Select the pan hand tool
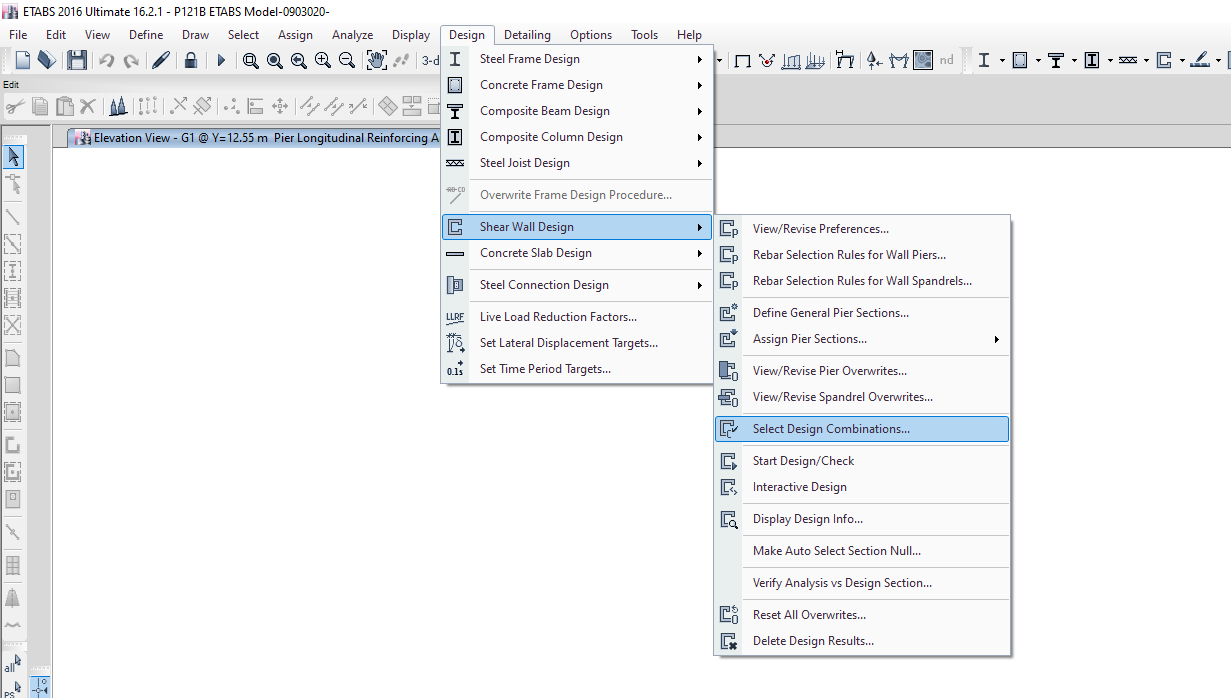Screen dimensions: 1231x698 point(377,60)
